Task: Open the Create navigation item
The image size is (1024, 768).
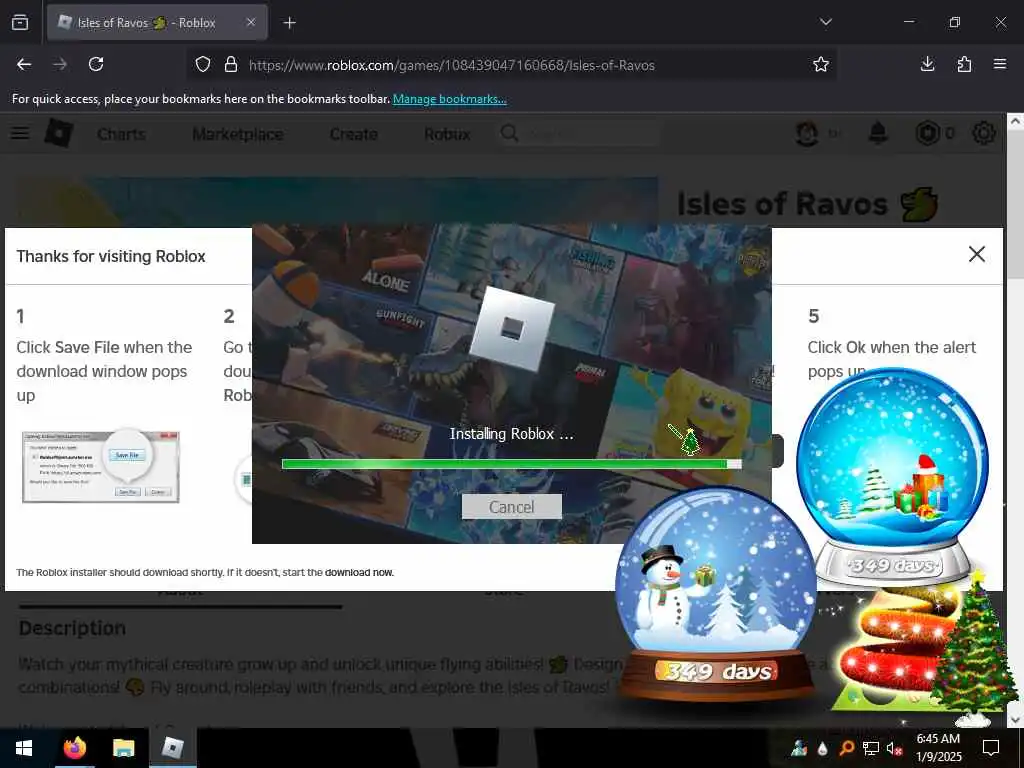Action: pyautogui.click(x=353, y=134)
